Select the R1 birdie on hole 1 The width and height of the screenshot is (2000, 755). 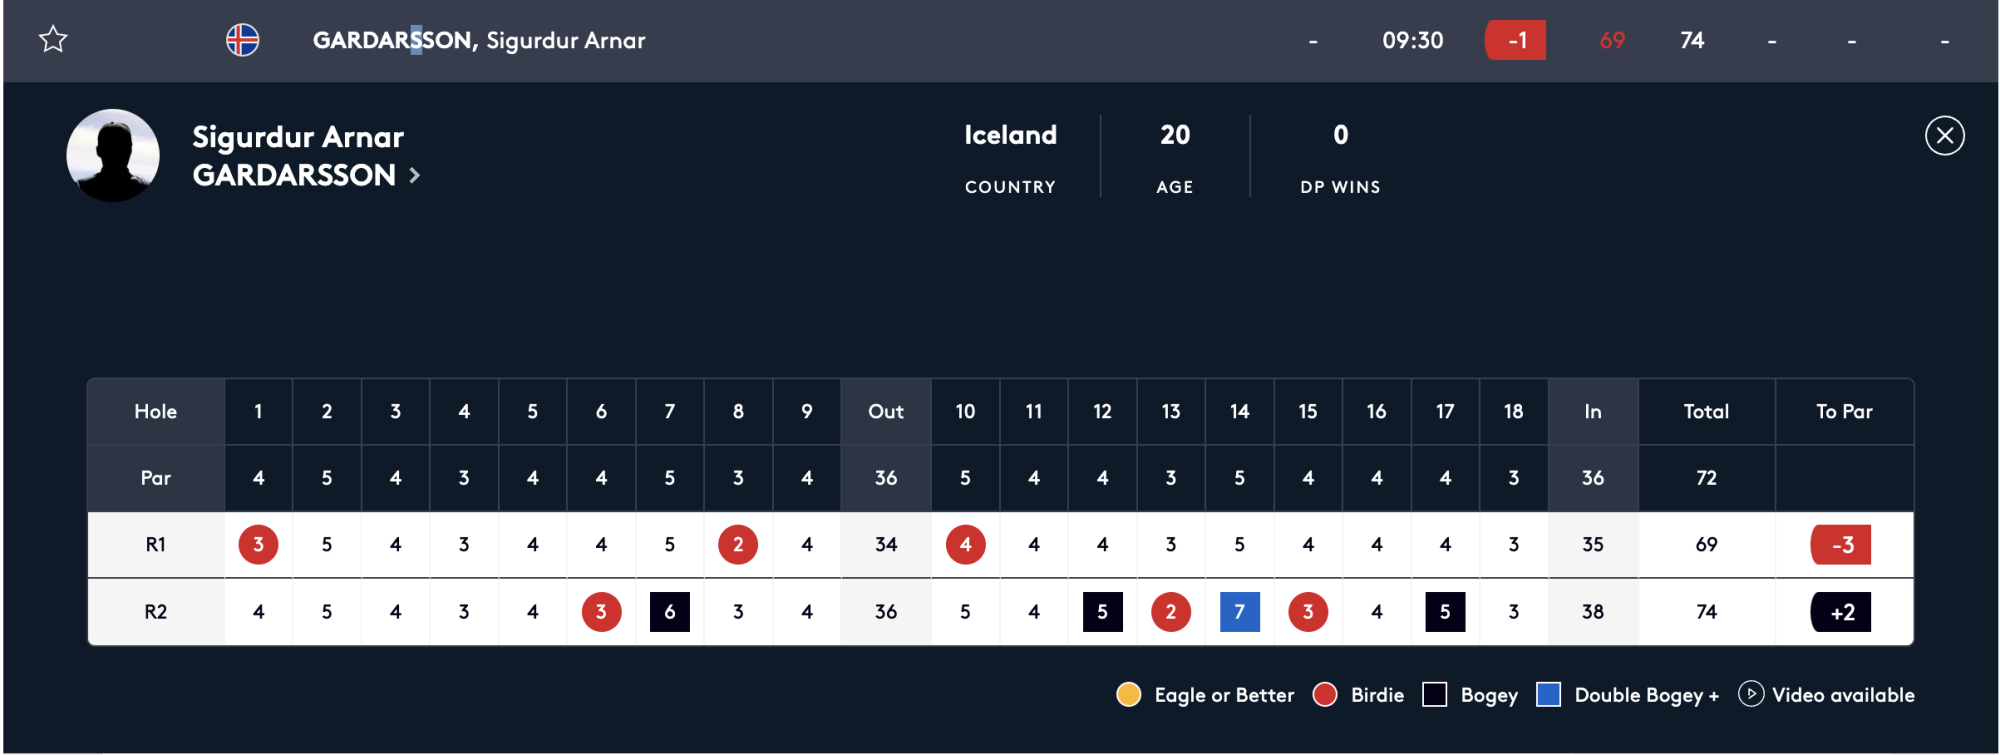point(258,545)
